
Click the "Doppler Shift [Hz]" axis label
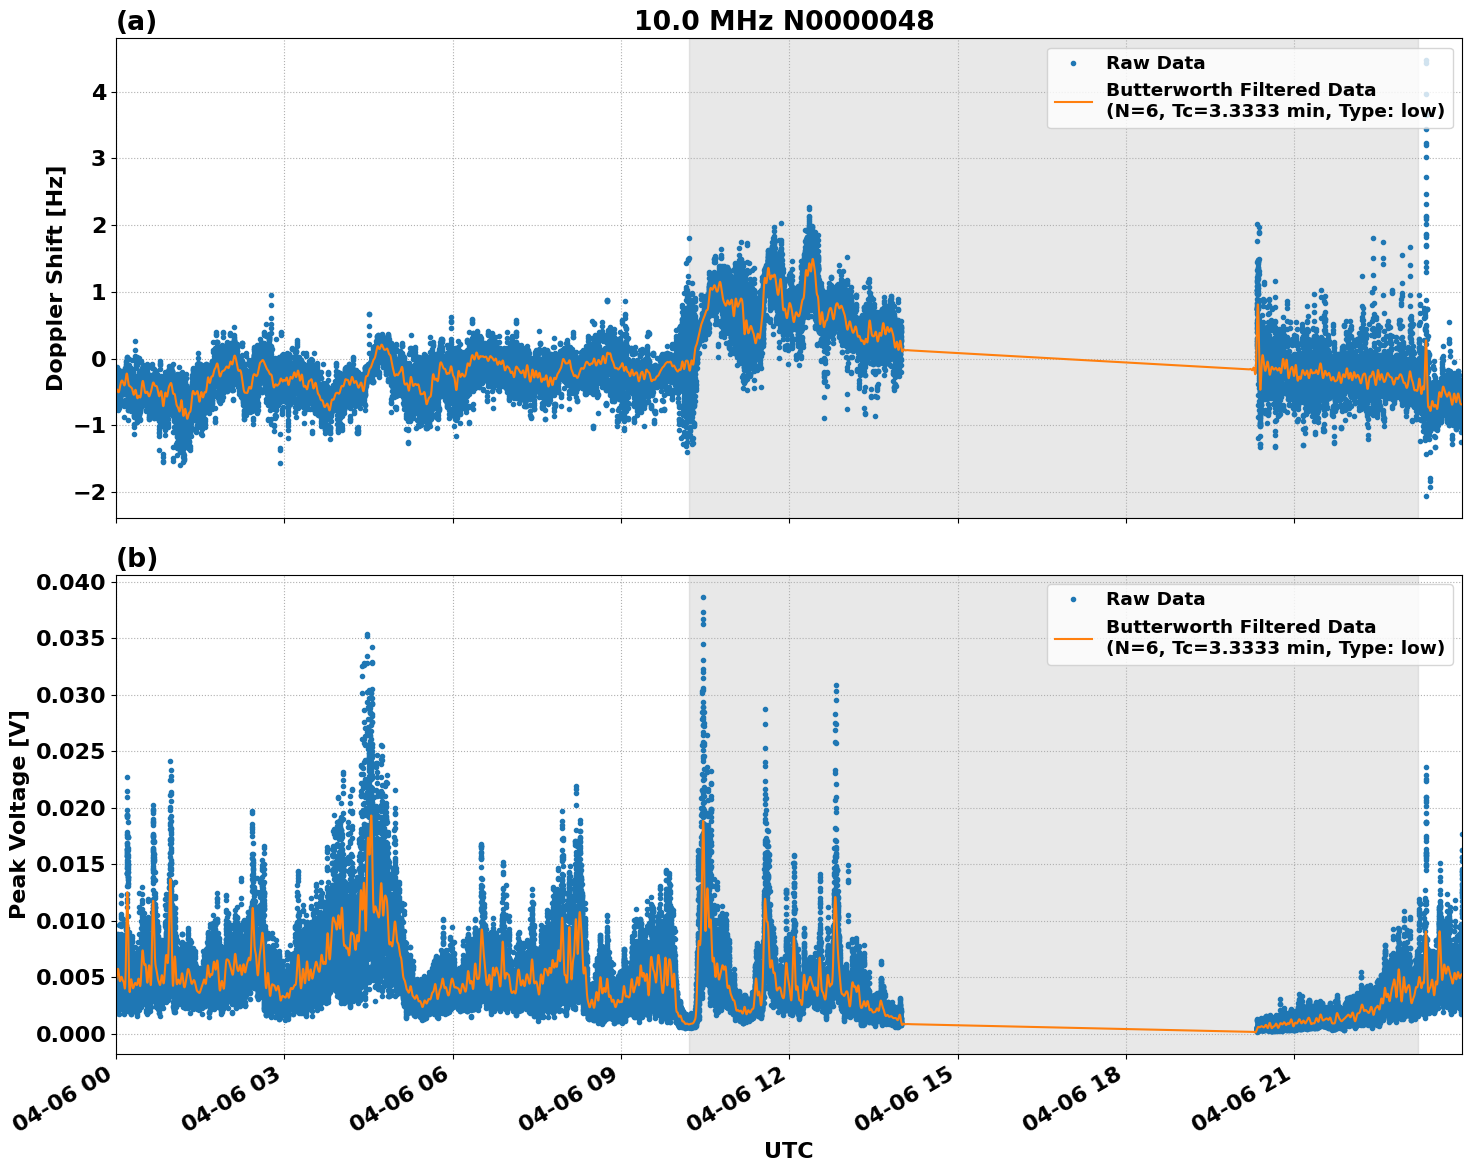coord(55,278)
